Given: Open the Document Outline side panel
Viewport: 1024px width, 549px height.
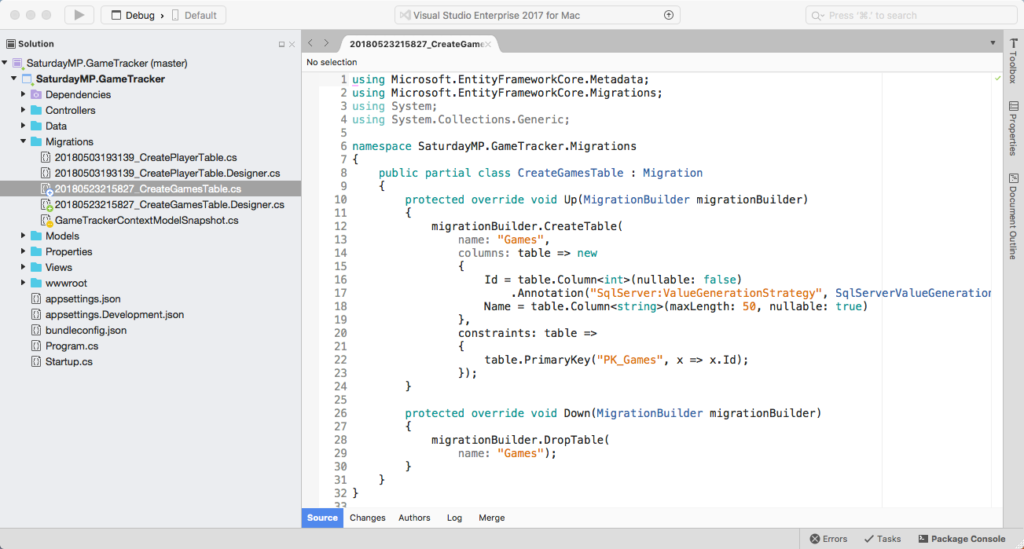Looking at the screenshot, I should pos(1013,216).
